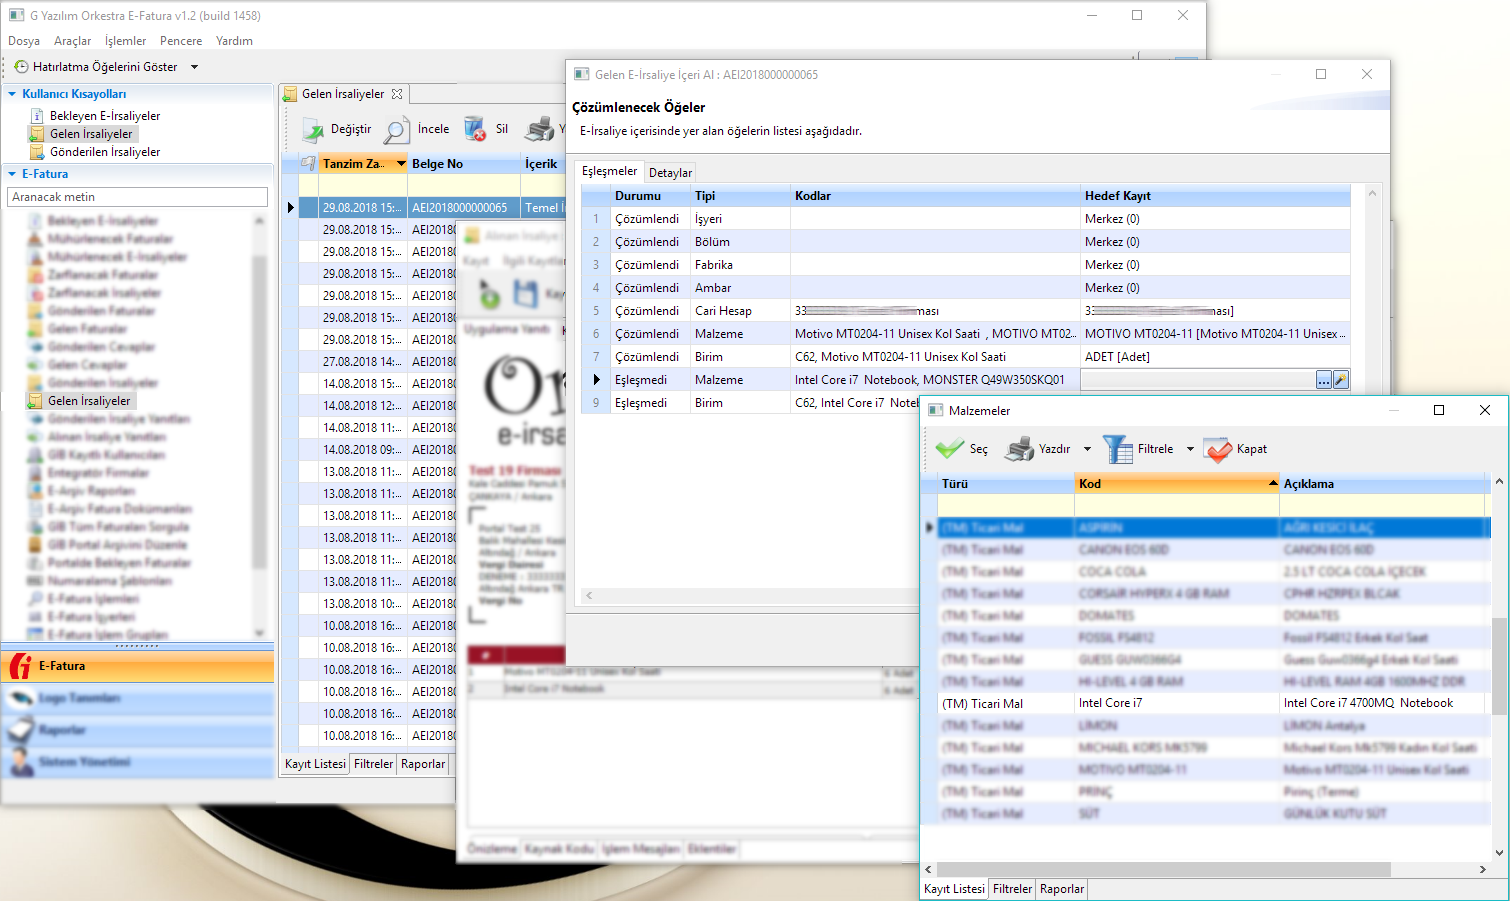Click the ellipsis browse button in Hedef Kayıt
Screen dimensions: 1510x901
tap(1323, 380)
